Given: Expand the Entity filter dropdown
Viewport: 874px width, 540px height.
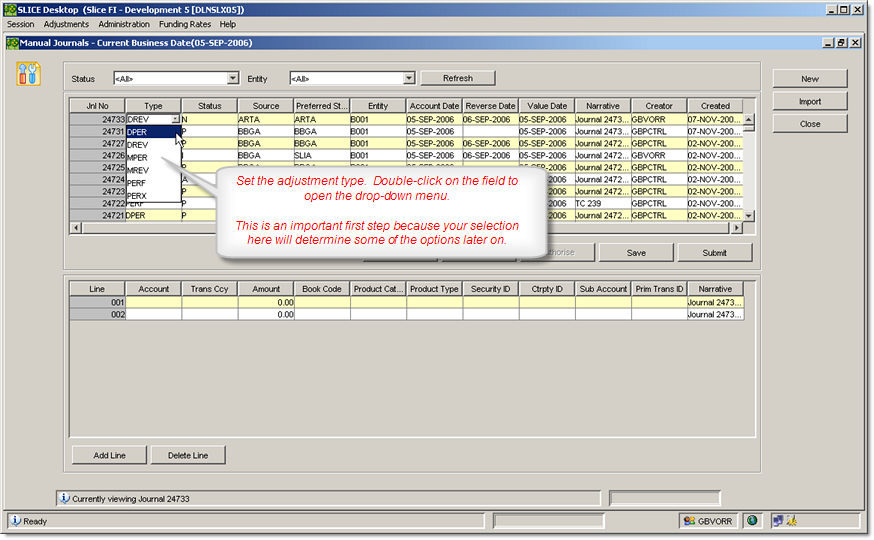Looking at the screenshot, I should tap(409, 78).
